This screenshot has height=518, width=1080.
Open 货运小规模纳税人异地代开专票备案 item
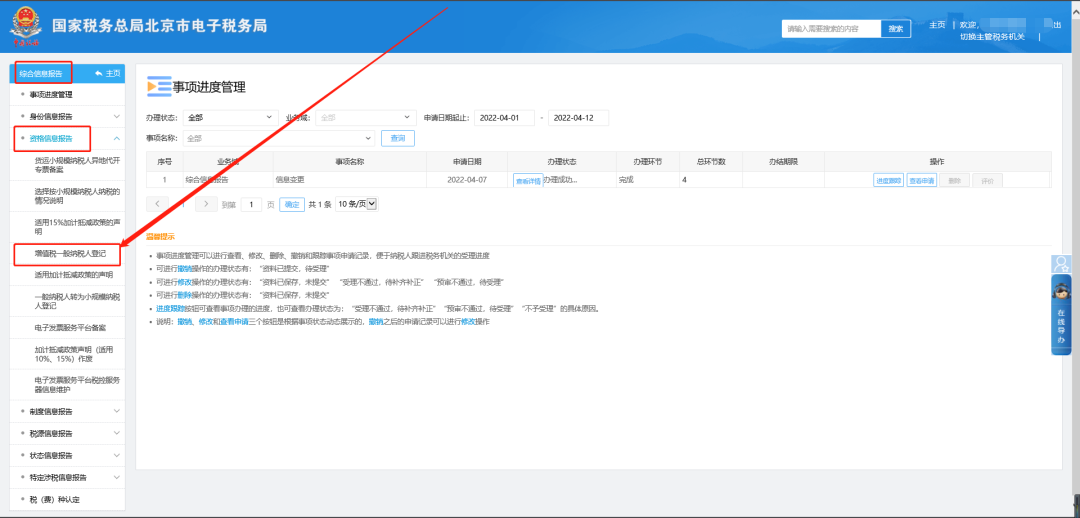click(77, 165)
